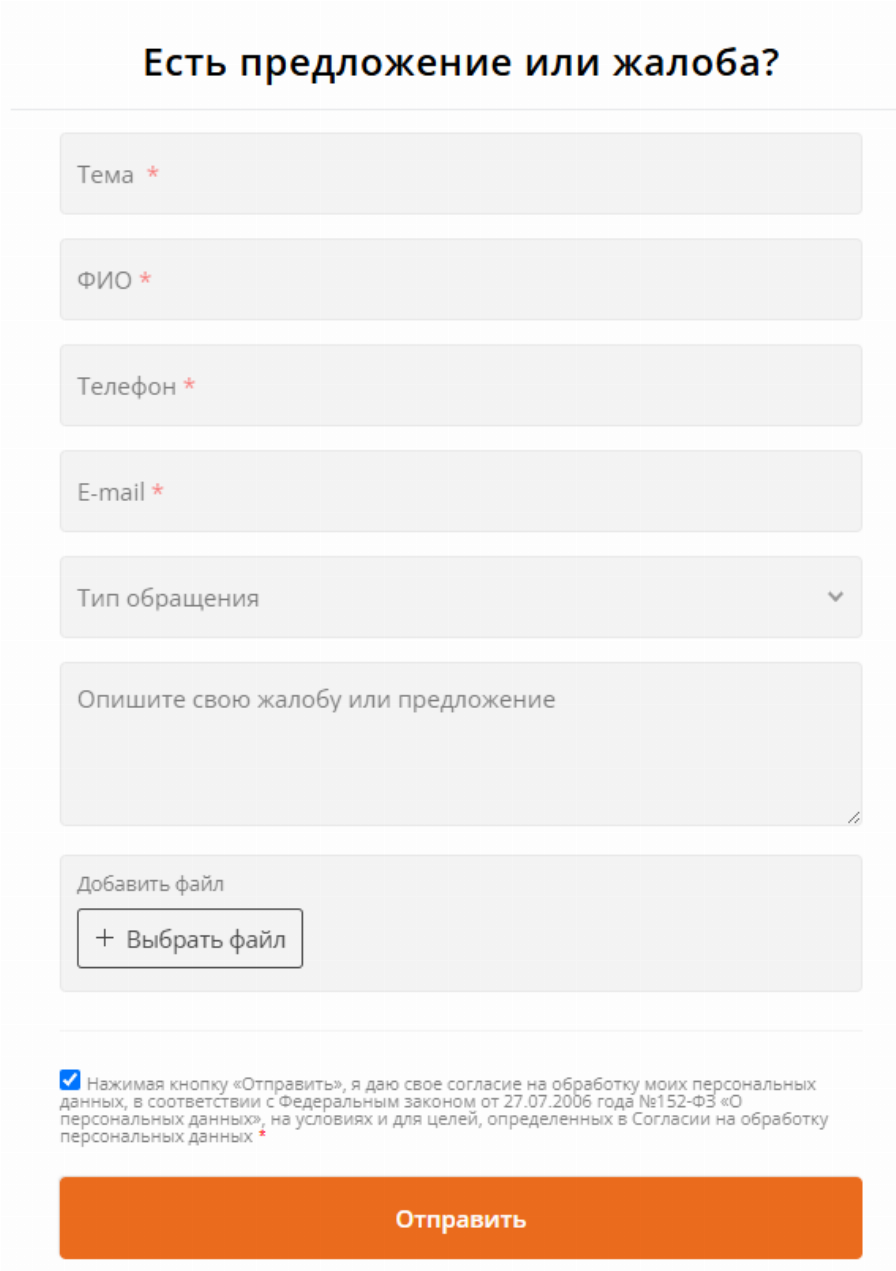Screen dimensions: 896x1271
Task: Click the consent text starting with Нажимая кнопку
Action: [445, 1110]
